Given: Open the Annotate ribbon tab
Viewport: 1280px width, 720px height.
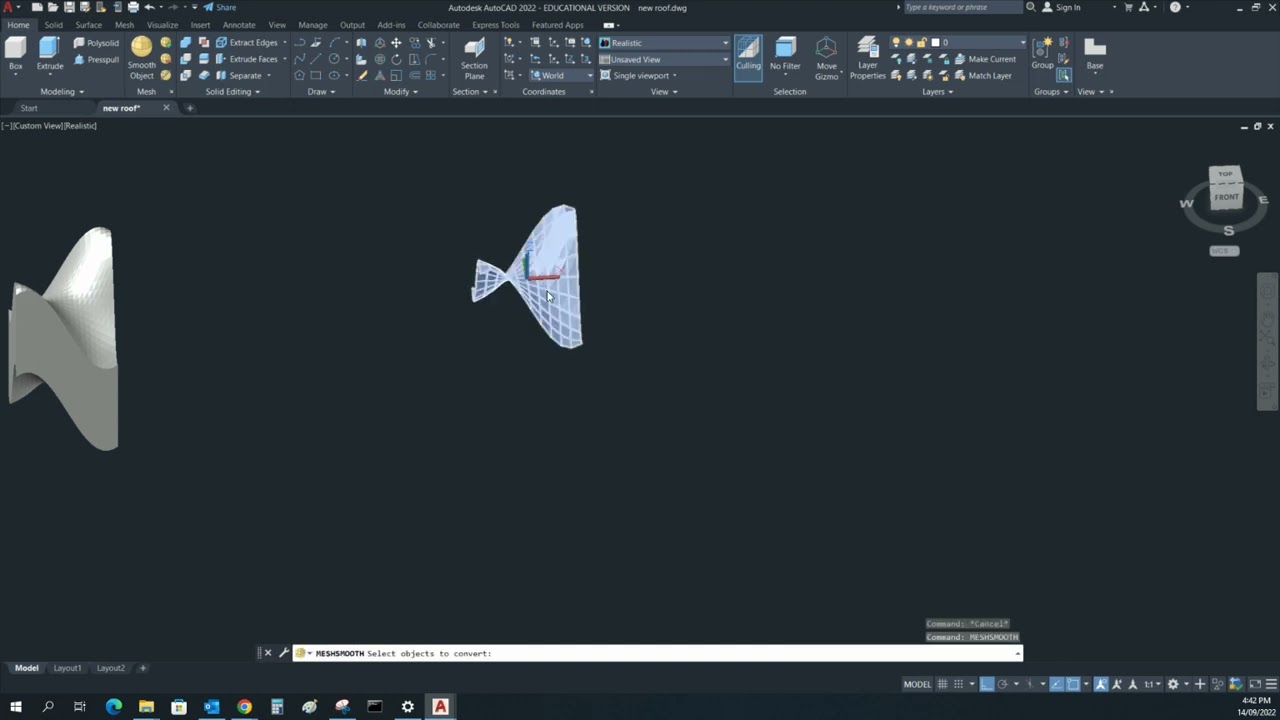Looking at the screenshot, I should point(239,25).
